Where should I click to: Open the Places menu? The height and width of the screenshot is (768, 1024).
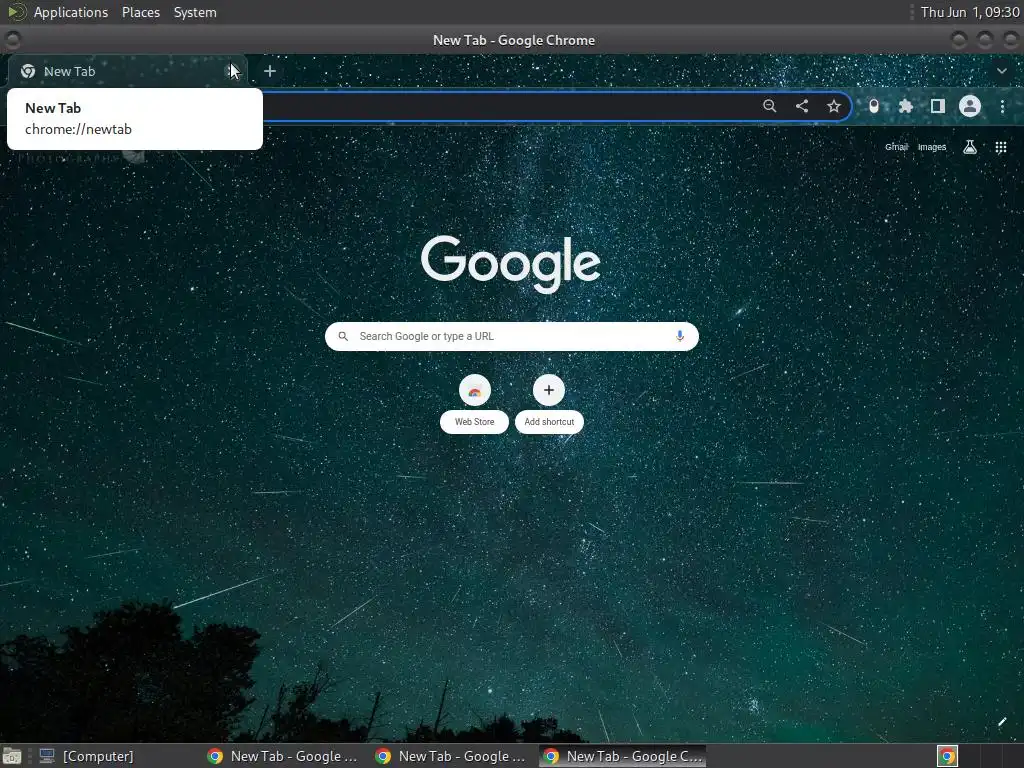click(x=140, y=12)
